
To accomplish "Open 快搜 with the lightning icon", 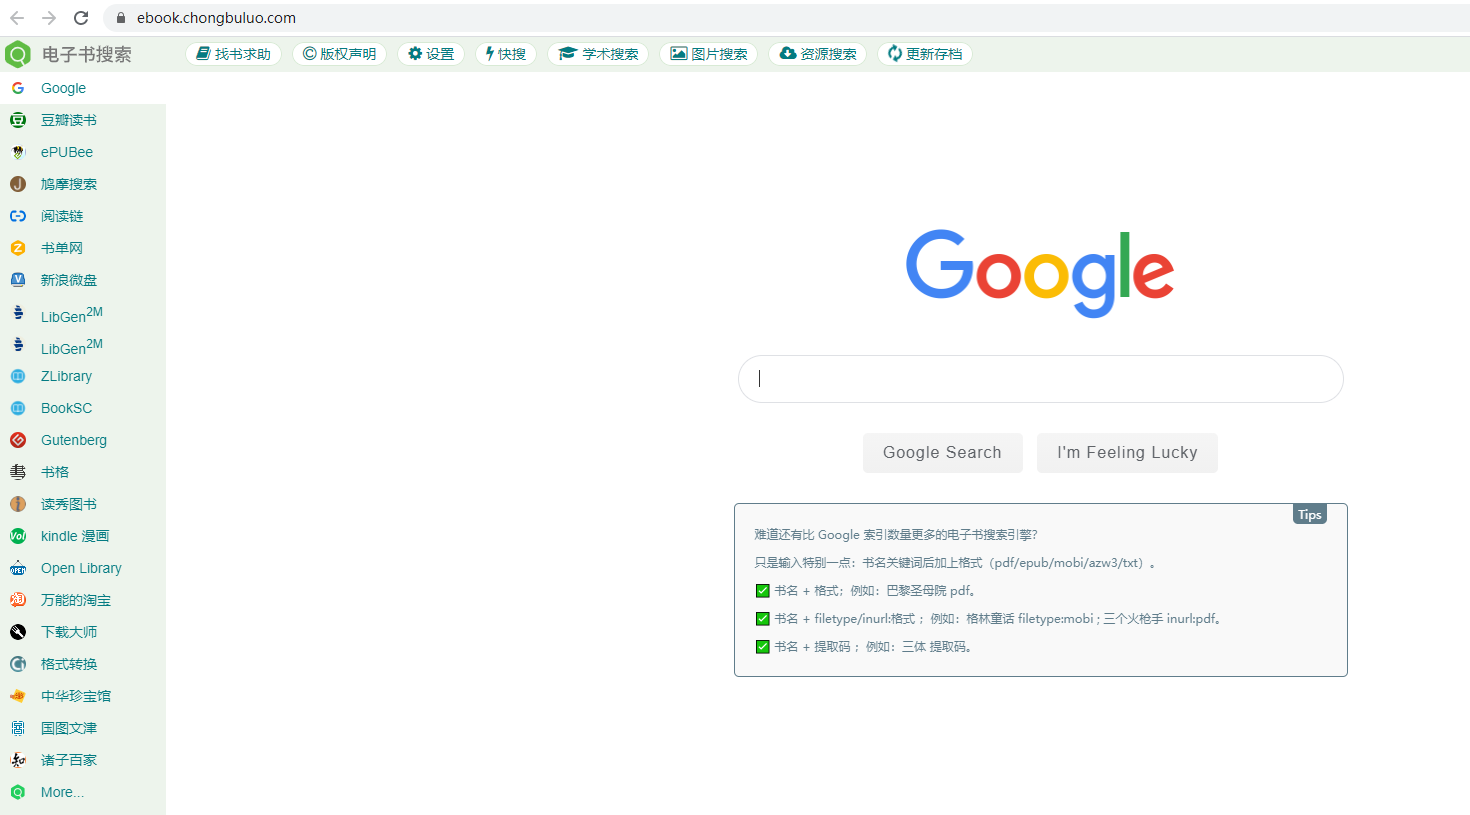I will coord(505,53).
